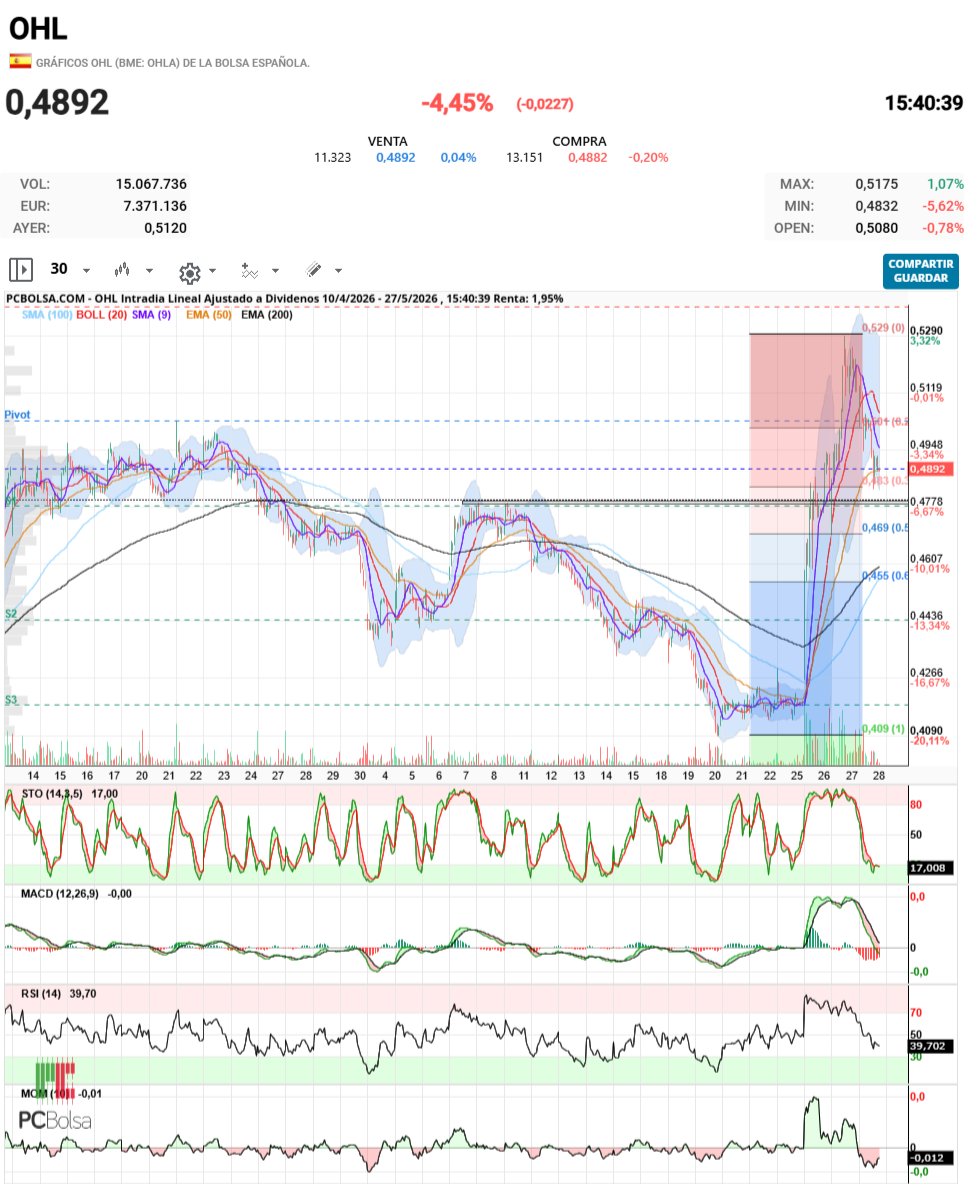This screenshot has height=1184, width=969.
Task: Click the S3 support label
Action: (x=11, y=700)
